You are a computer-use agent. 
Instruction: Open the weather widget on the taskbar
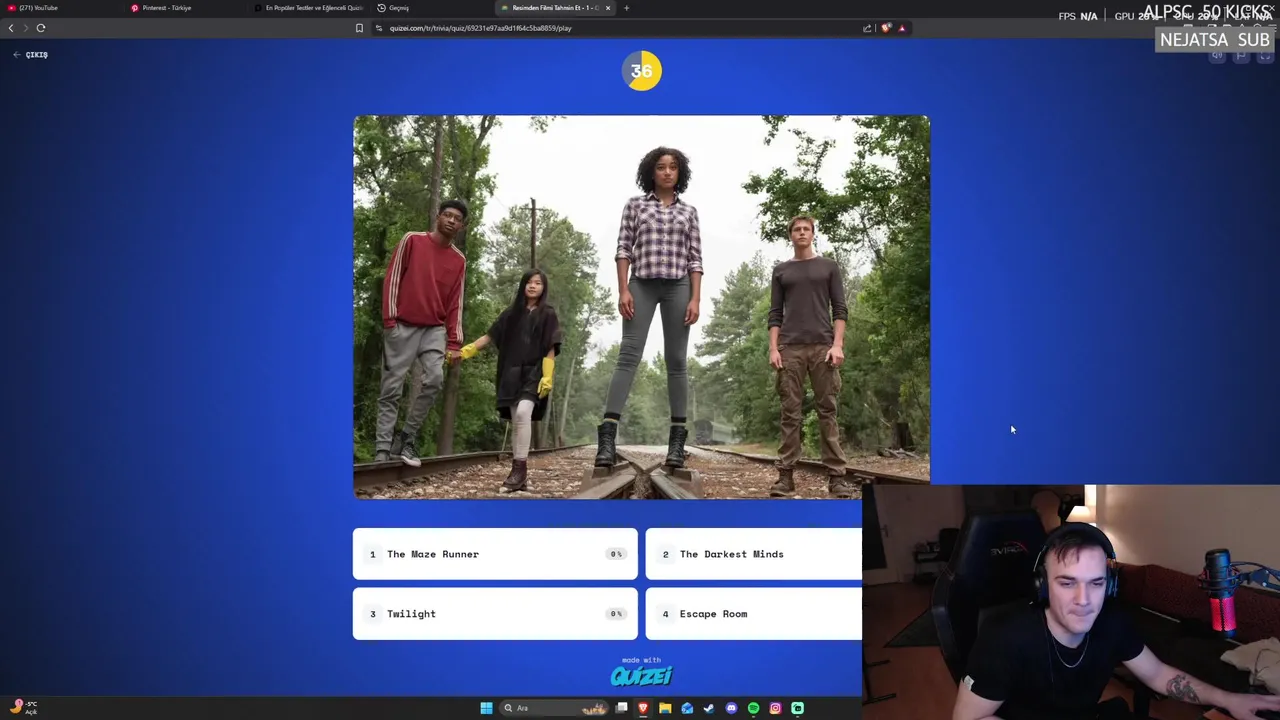pos(24,708)
